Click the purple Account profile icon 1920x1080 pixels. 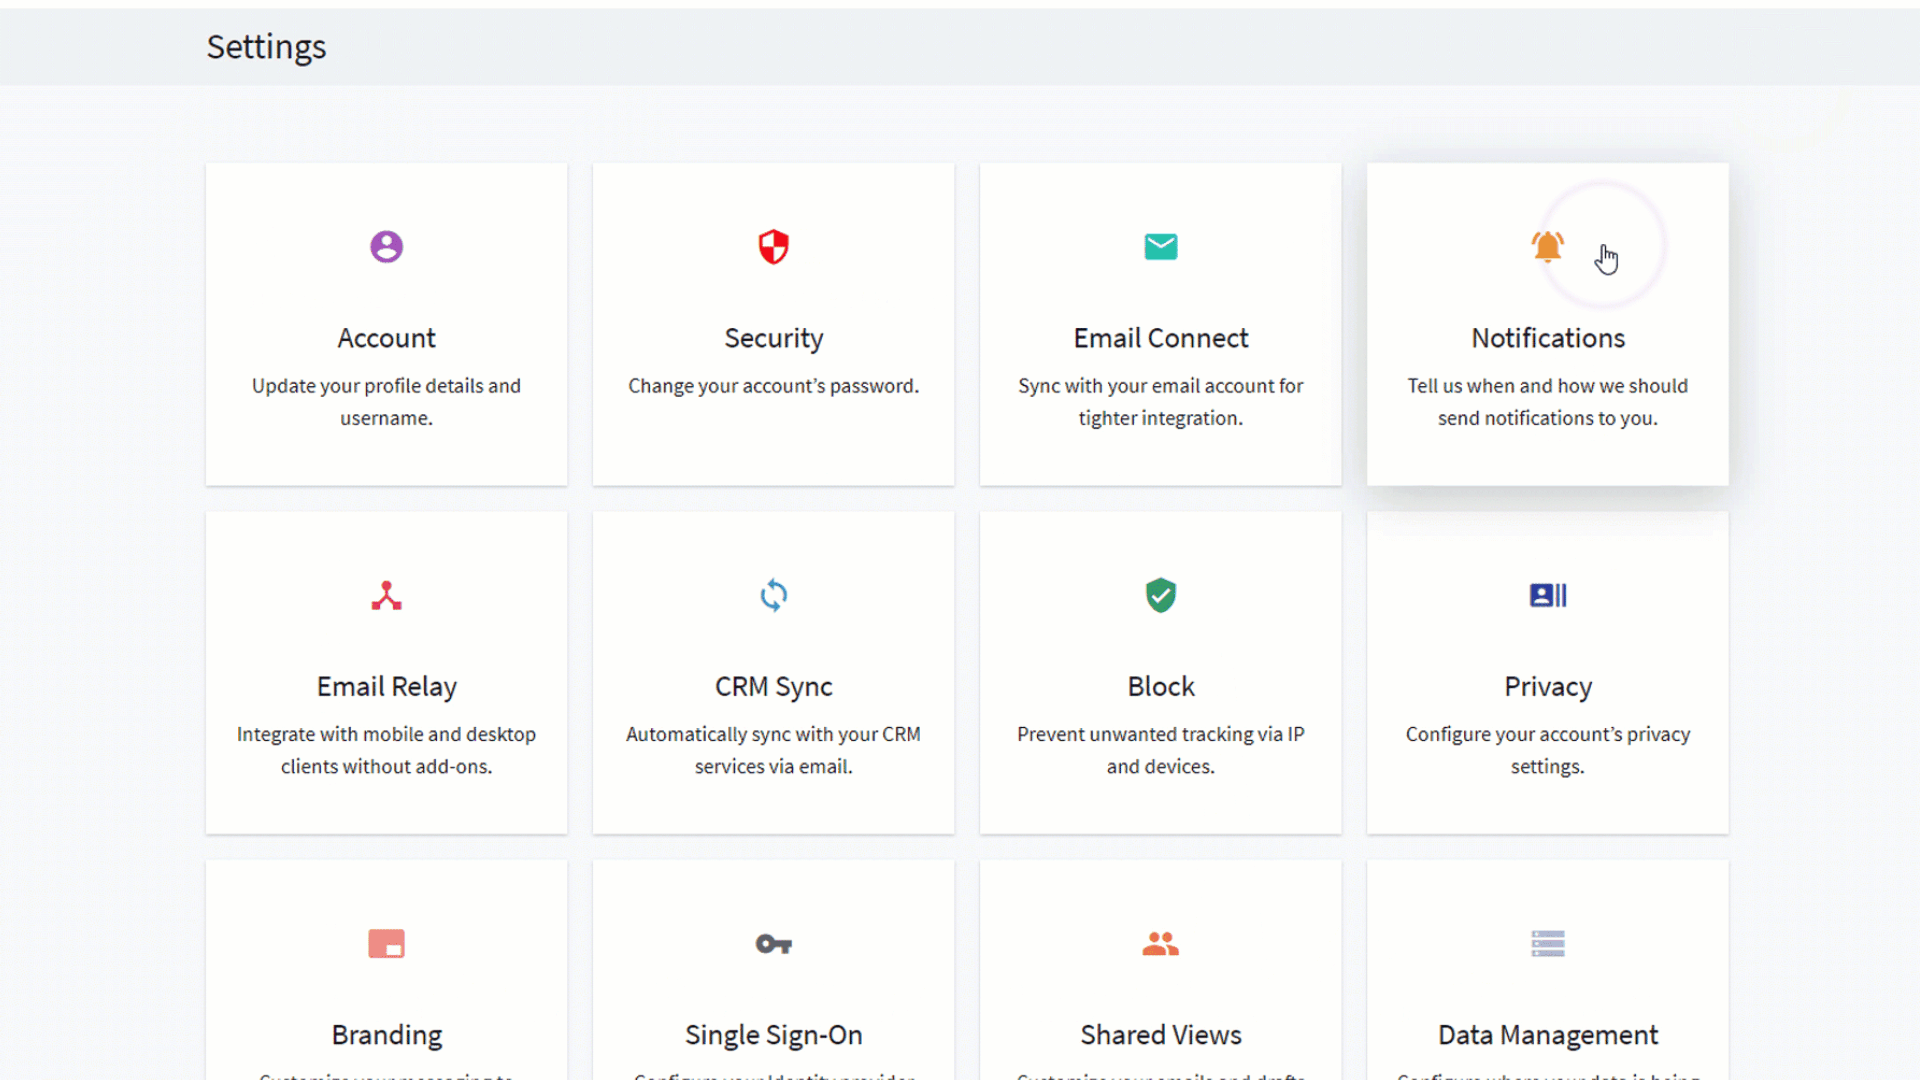pyautogui.click(x=386, y=246)
